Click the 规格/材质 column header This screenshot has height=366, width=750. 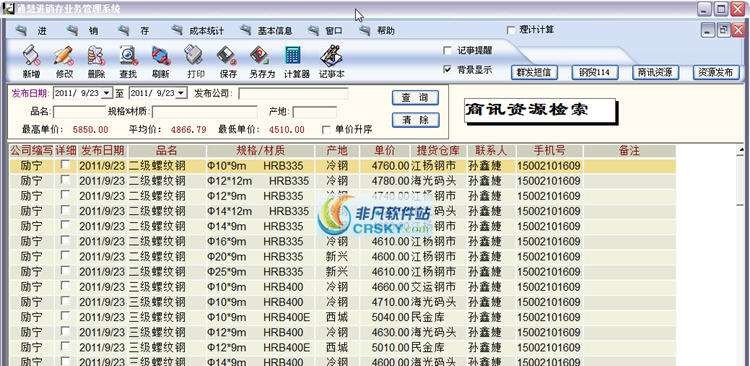pyautogui.click(x=260, y=151)
